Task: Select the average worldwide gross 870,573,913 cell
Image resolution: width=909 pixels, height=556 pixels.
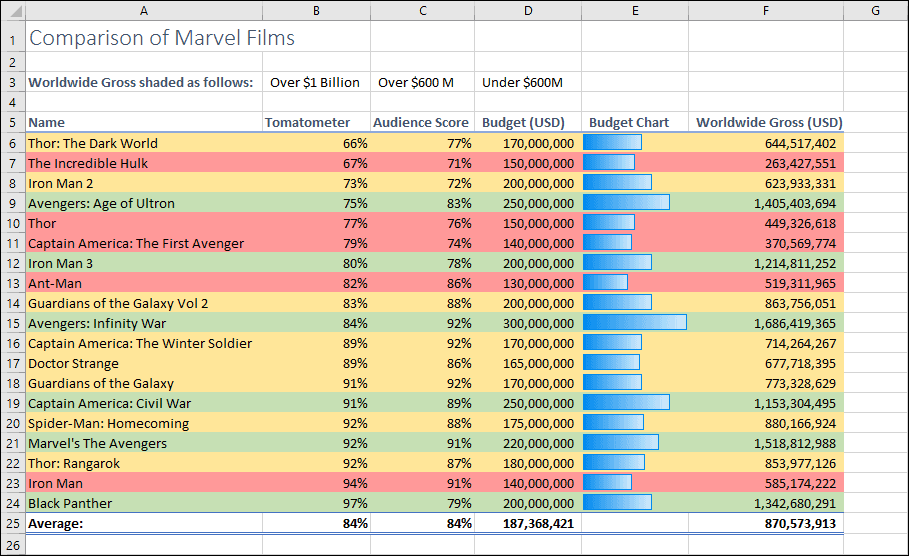Action: click(x=766, y=524)
